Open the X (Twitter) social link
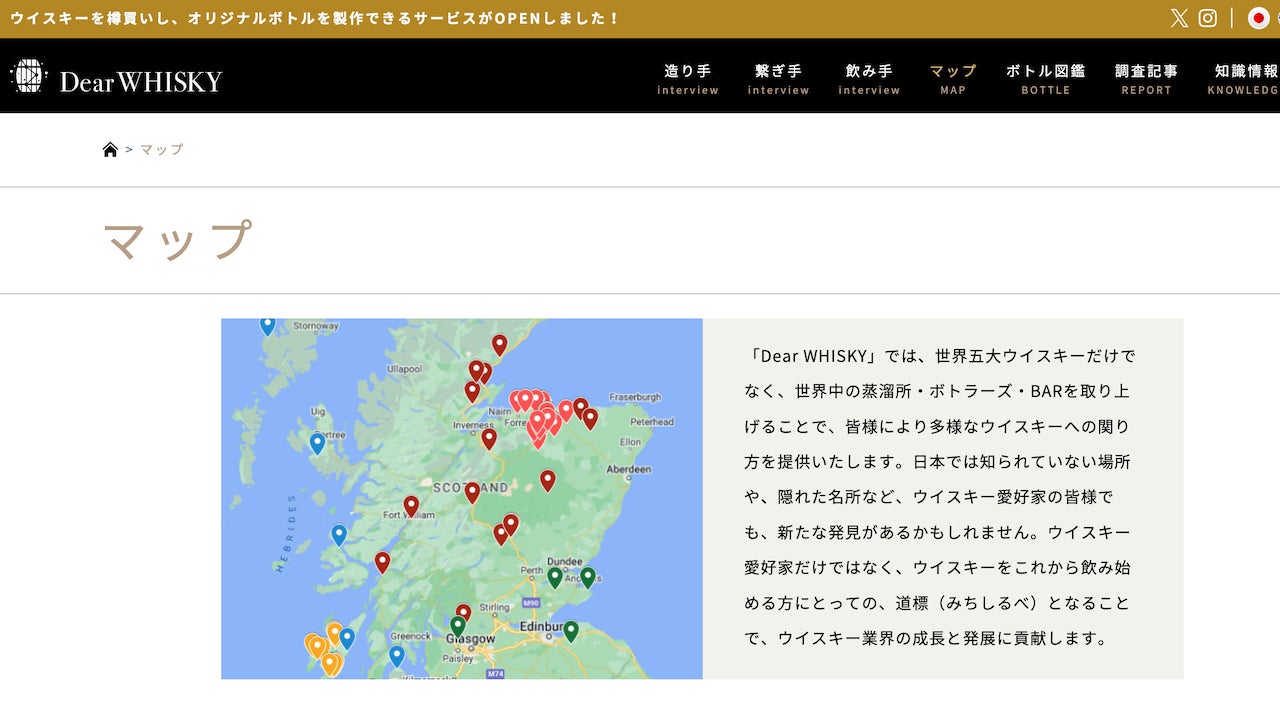The image size is (1280, 728). tap(1179, 18)
